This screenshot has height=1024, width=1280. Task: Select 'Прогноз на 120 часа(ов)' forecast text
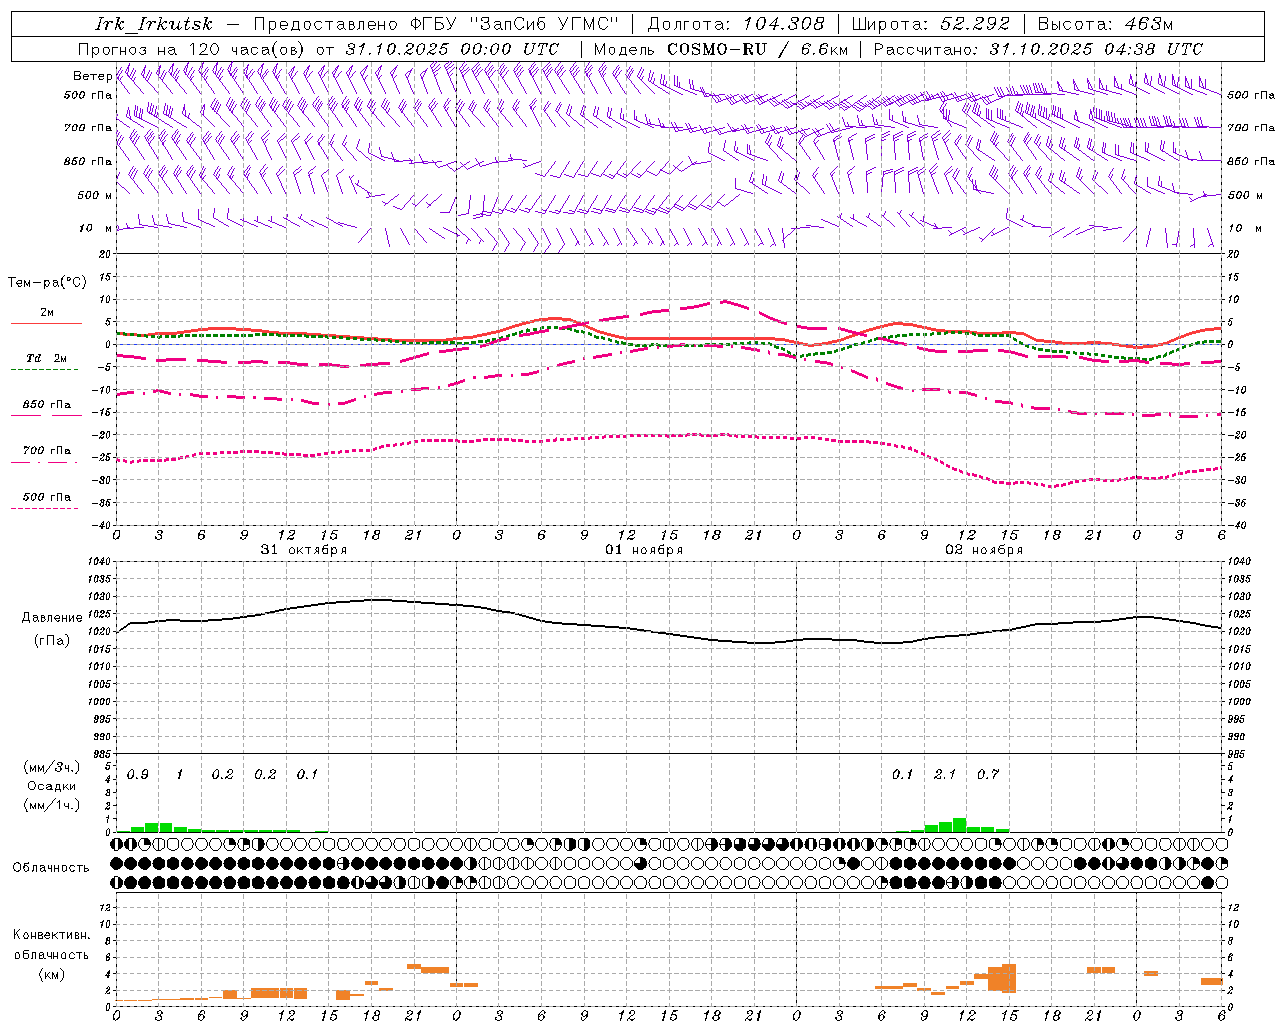tap(192, 49)
